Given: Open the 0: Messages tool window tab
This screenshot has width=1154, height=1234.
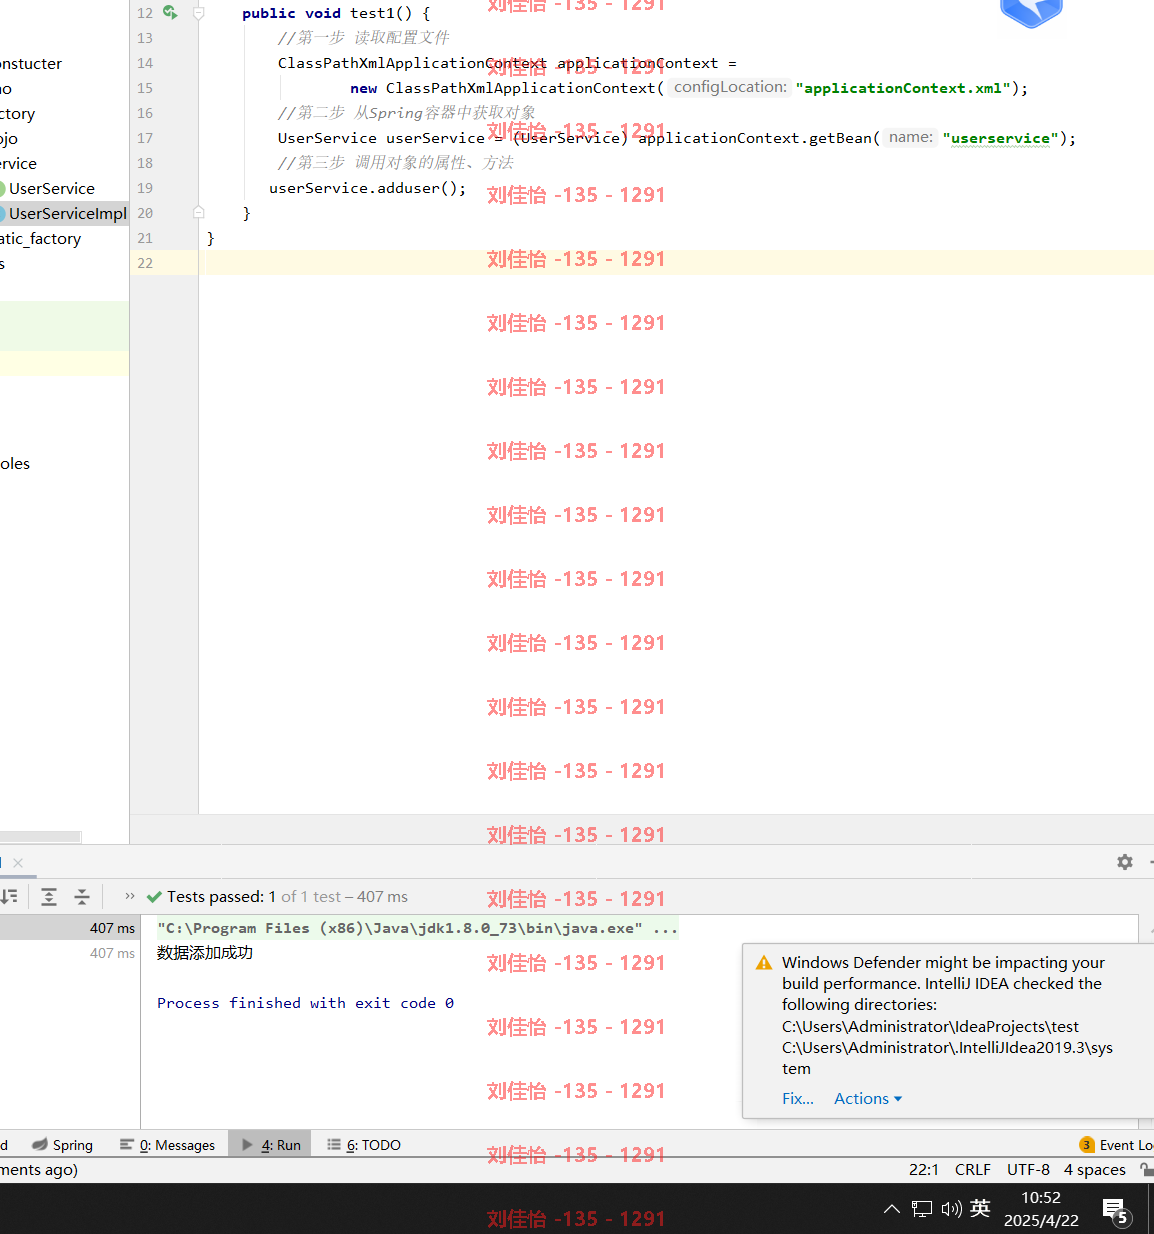Looking at the screenshot, I should coord(167,1145).
